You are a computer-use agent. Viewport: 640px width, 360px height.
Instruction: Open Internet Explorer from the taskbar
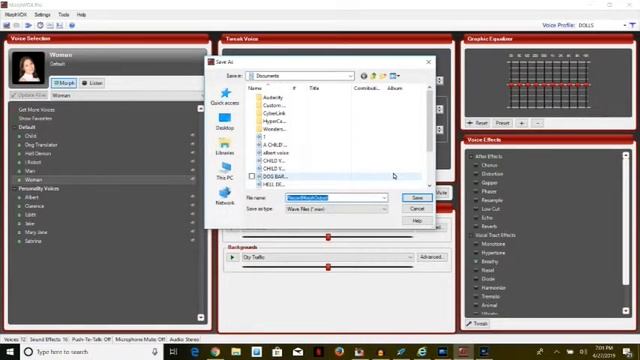tap(422, 351)
